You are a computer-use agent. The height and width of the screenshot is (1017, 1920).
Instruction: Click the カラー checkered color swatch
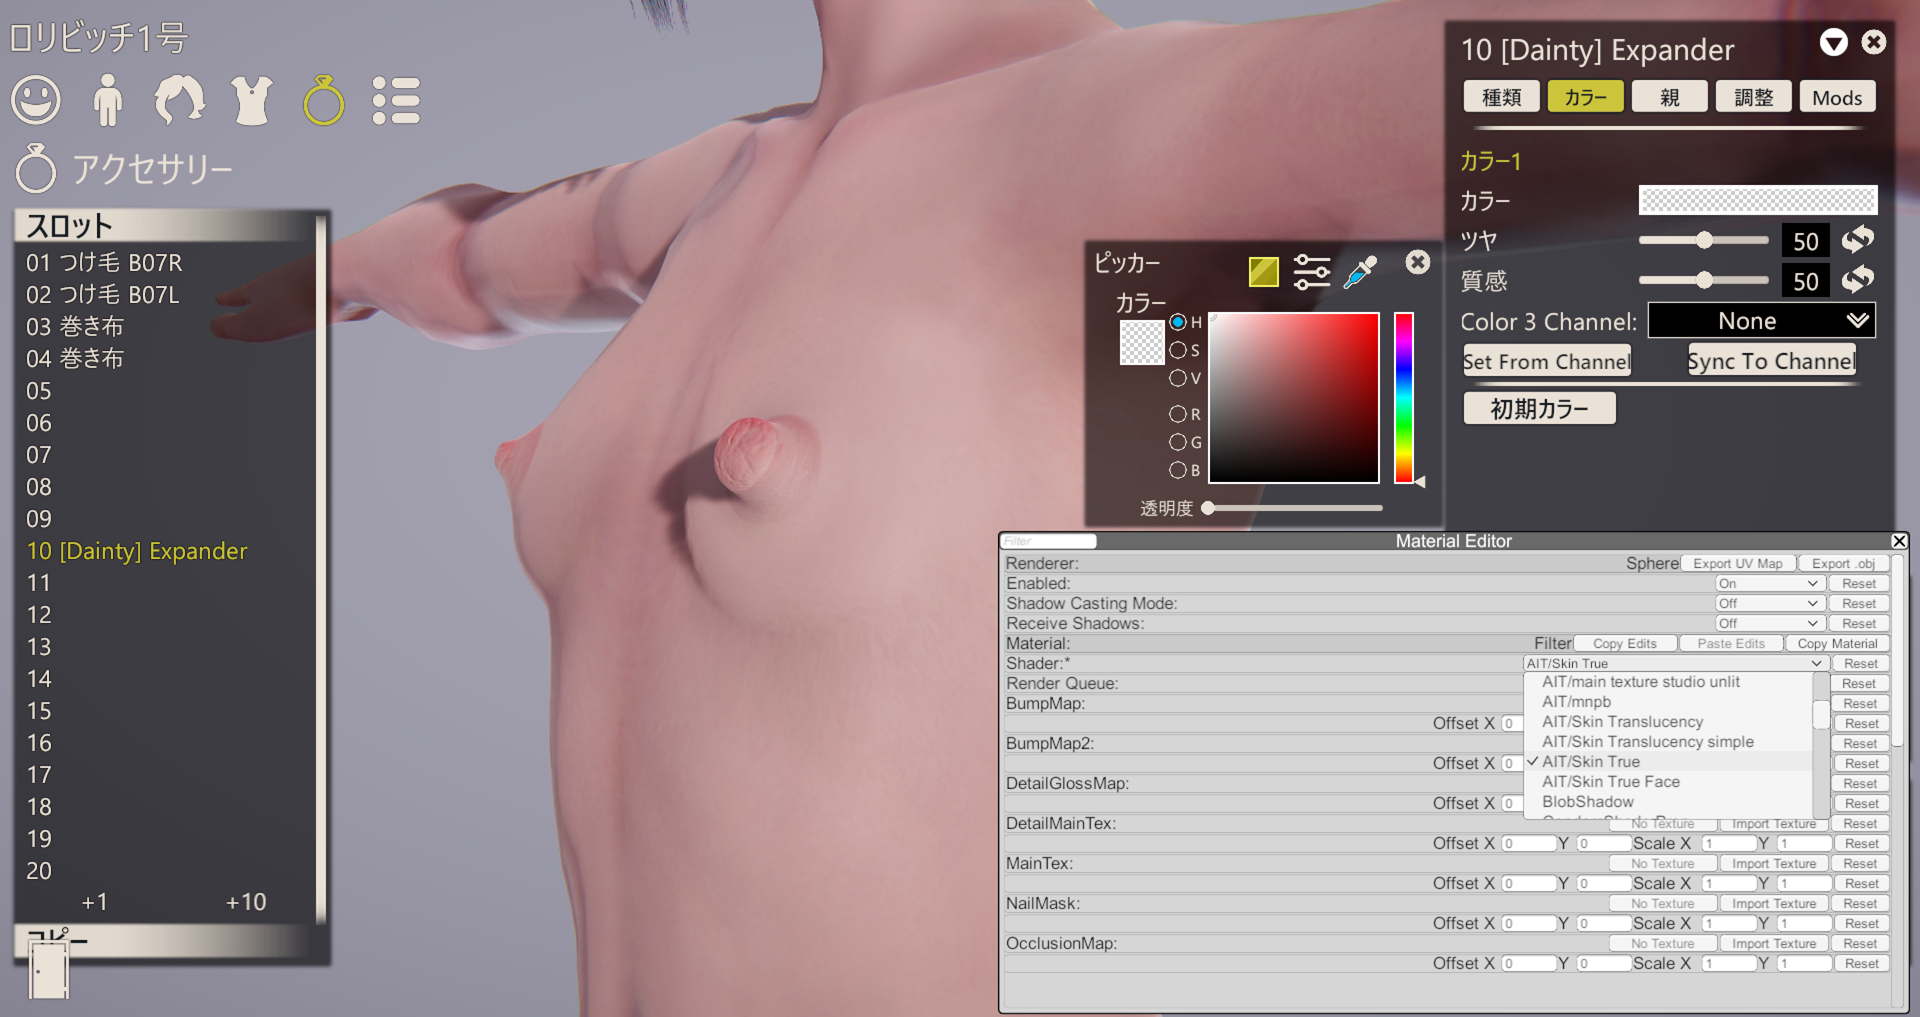tap(1757, 200)
